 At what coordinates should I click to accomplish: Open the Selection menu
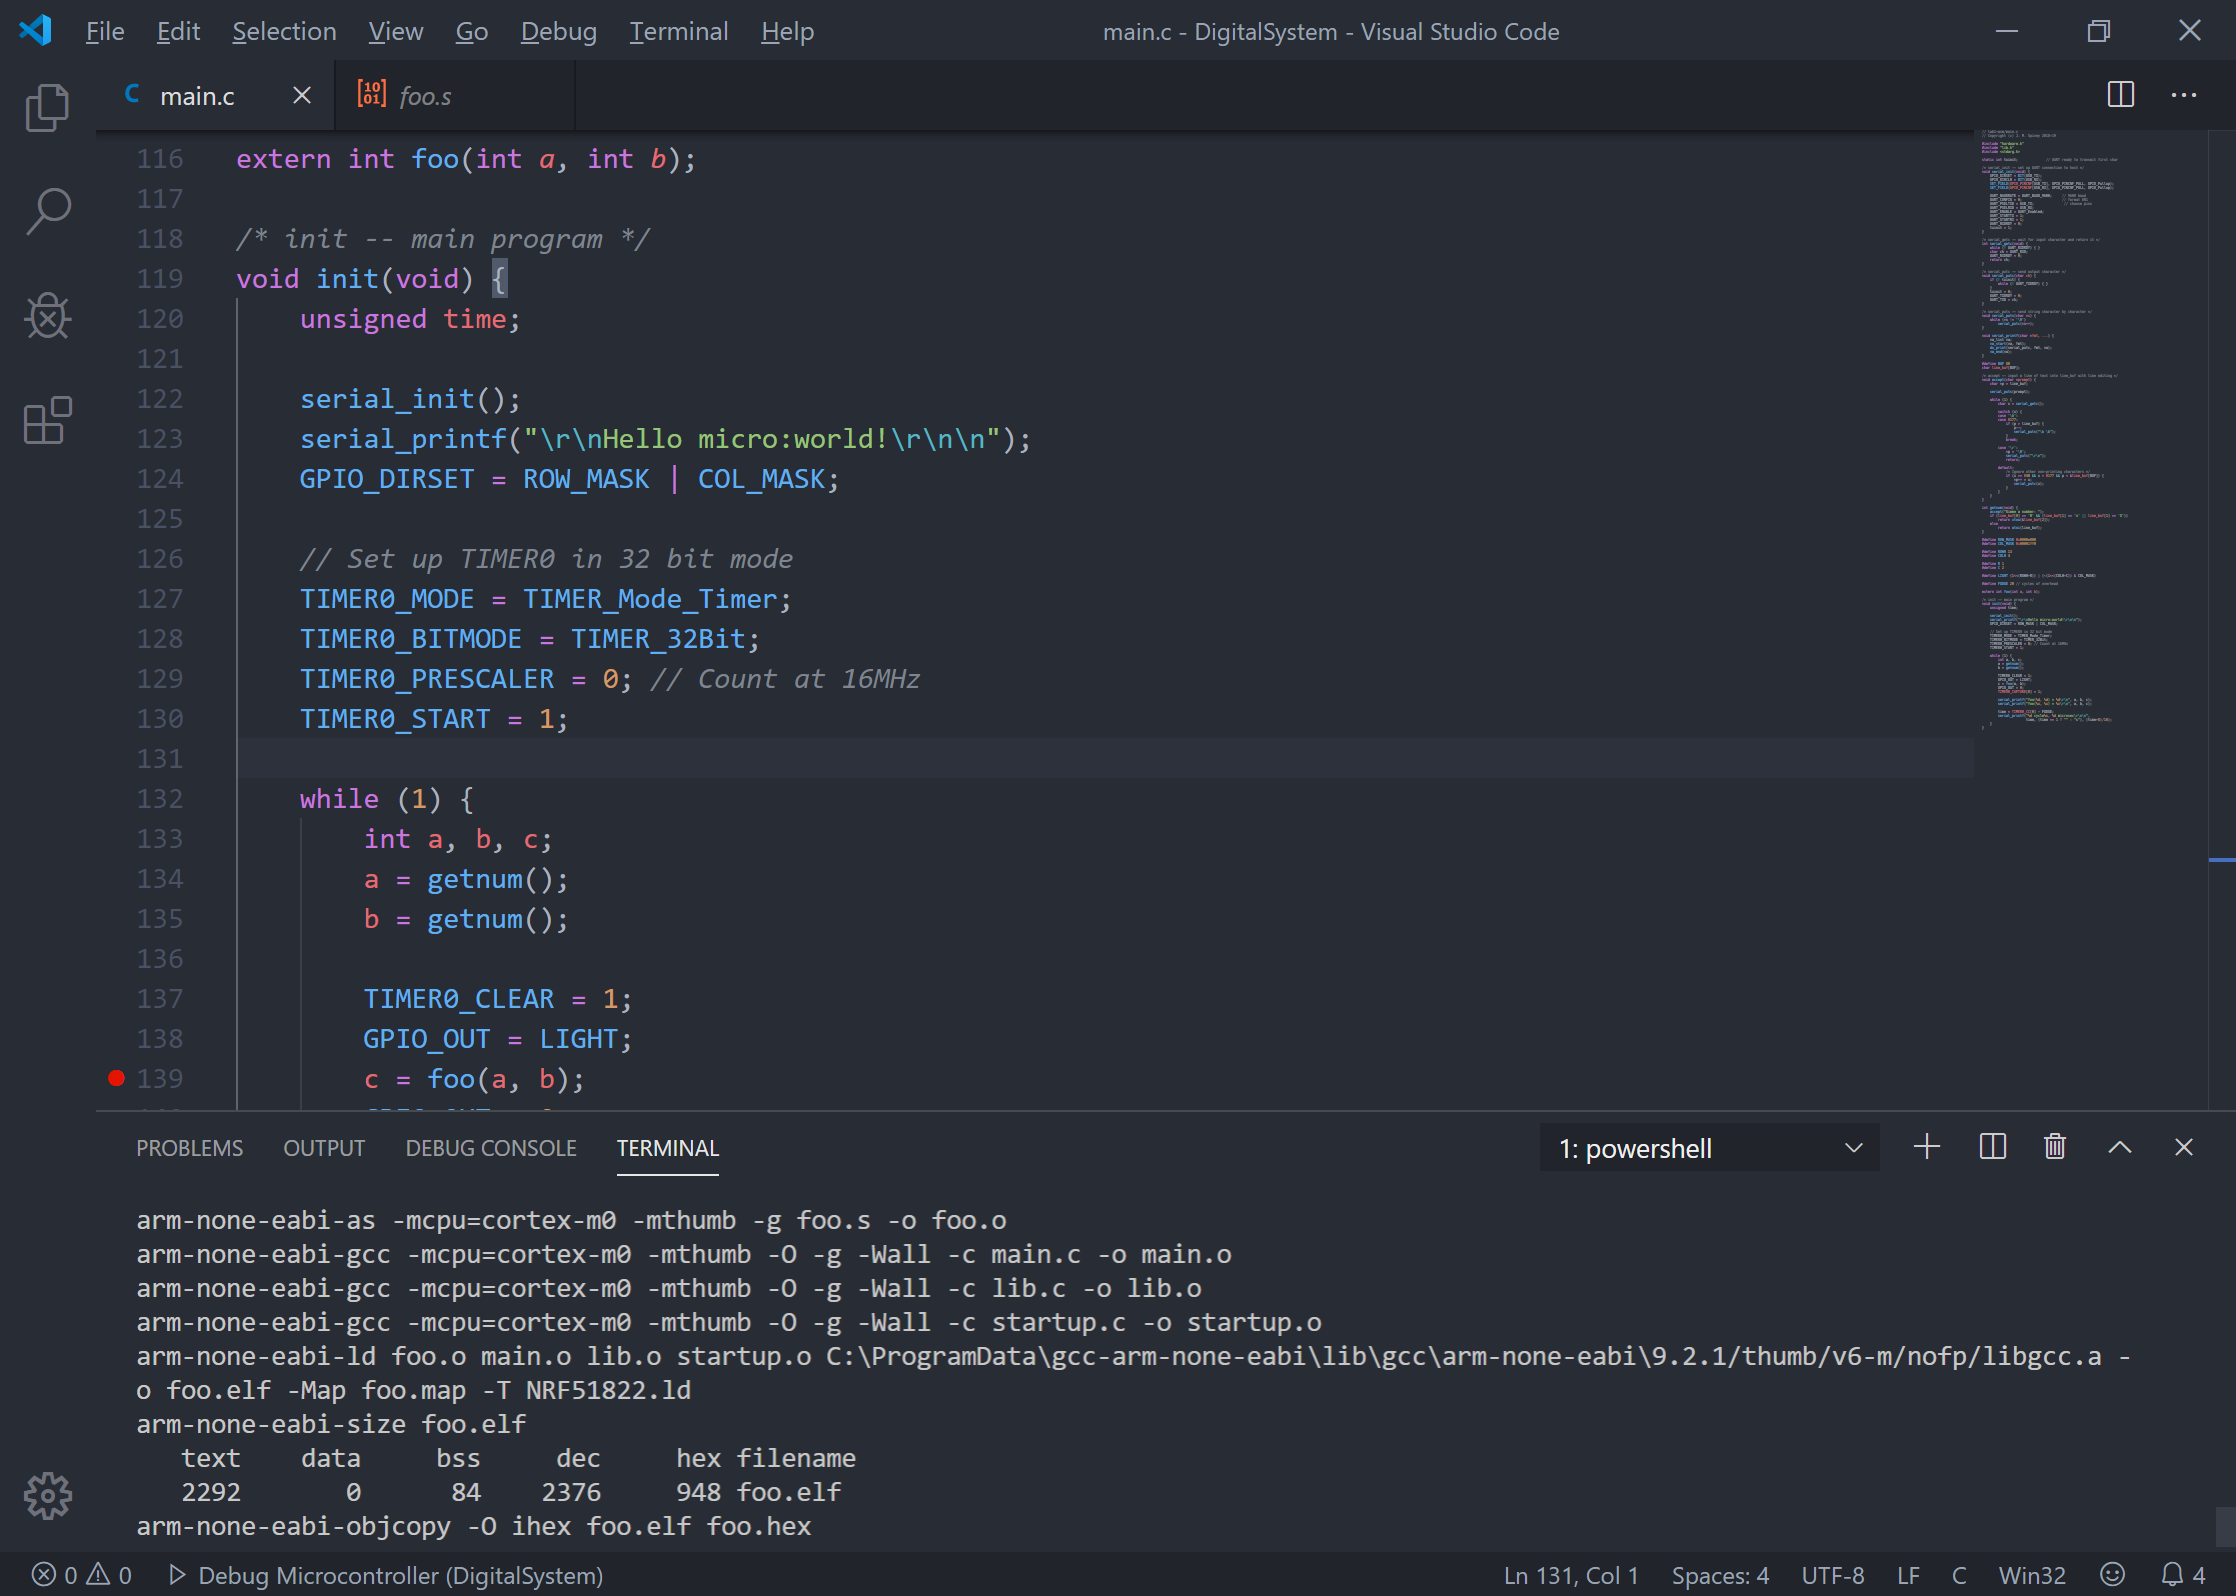pos(284,31)
